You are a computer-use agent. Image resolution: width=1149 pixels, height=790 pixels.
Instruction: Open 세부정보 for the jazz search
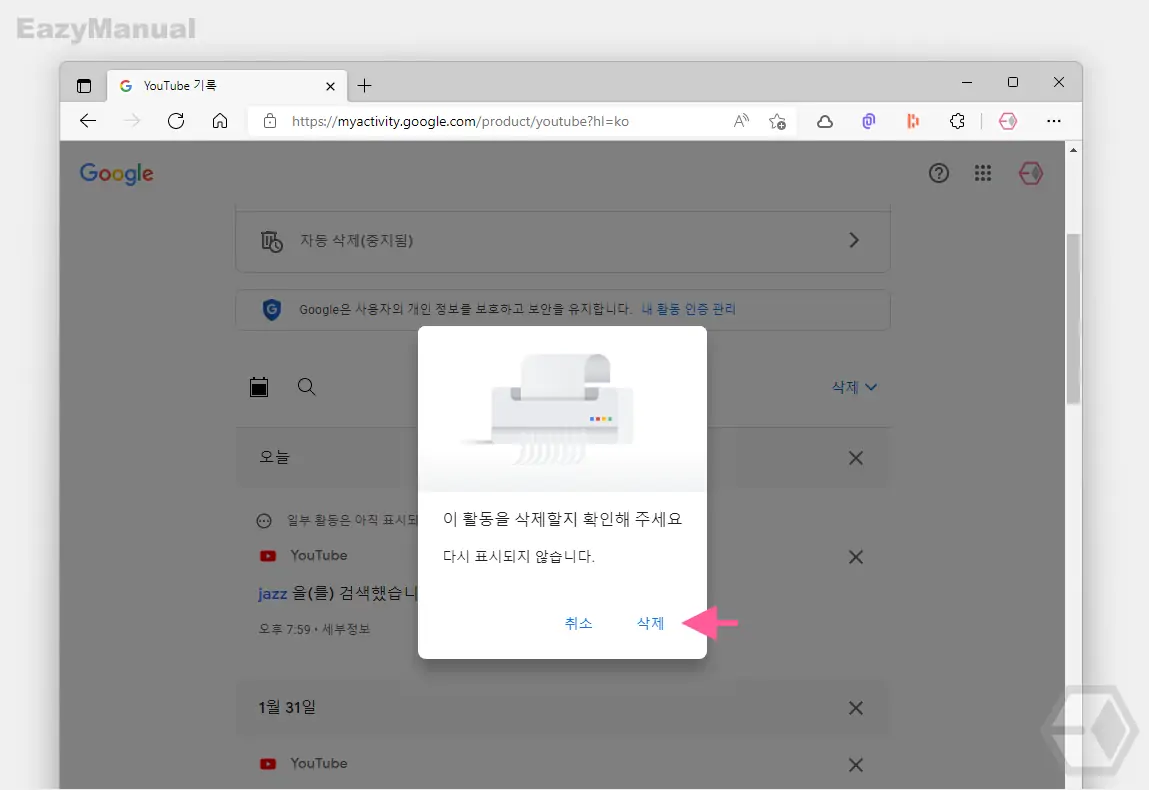(x=347, y=630)
